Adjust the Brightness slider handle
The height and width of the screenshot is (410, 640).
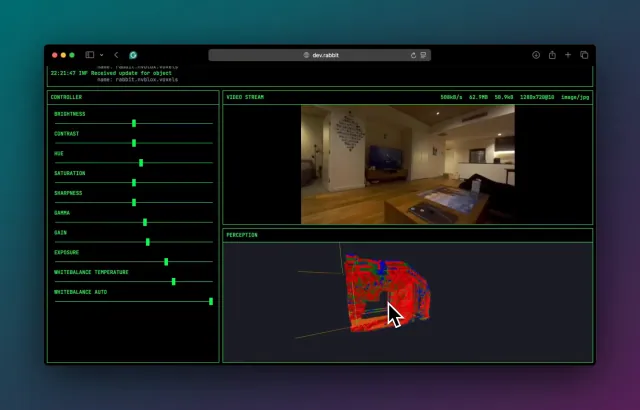(x=134, y=123)
